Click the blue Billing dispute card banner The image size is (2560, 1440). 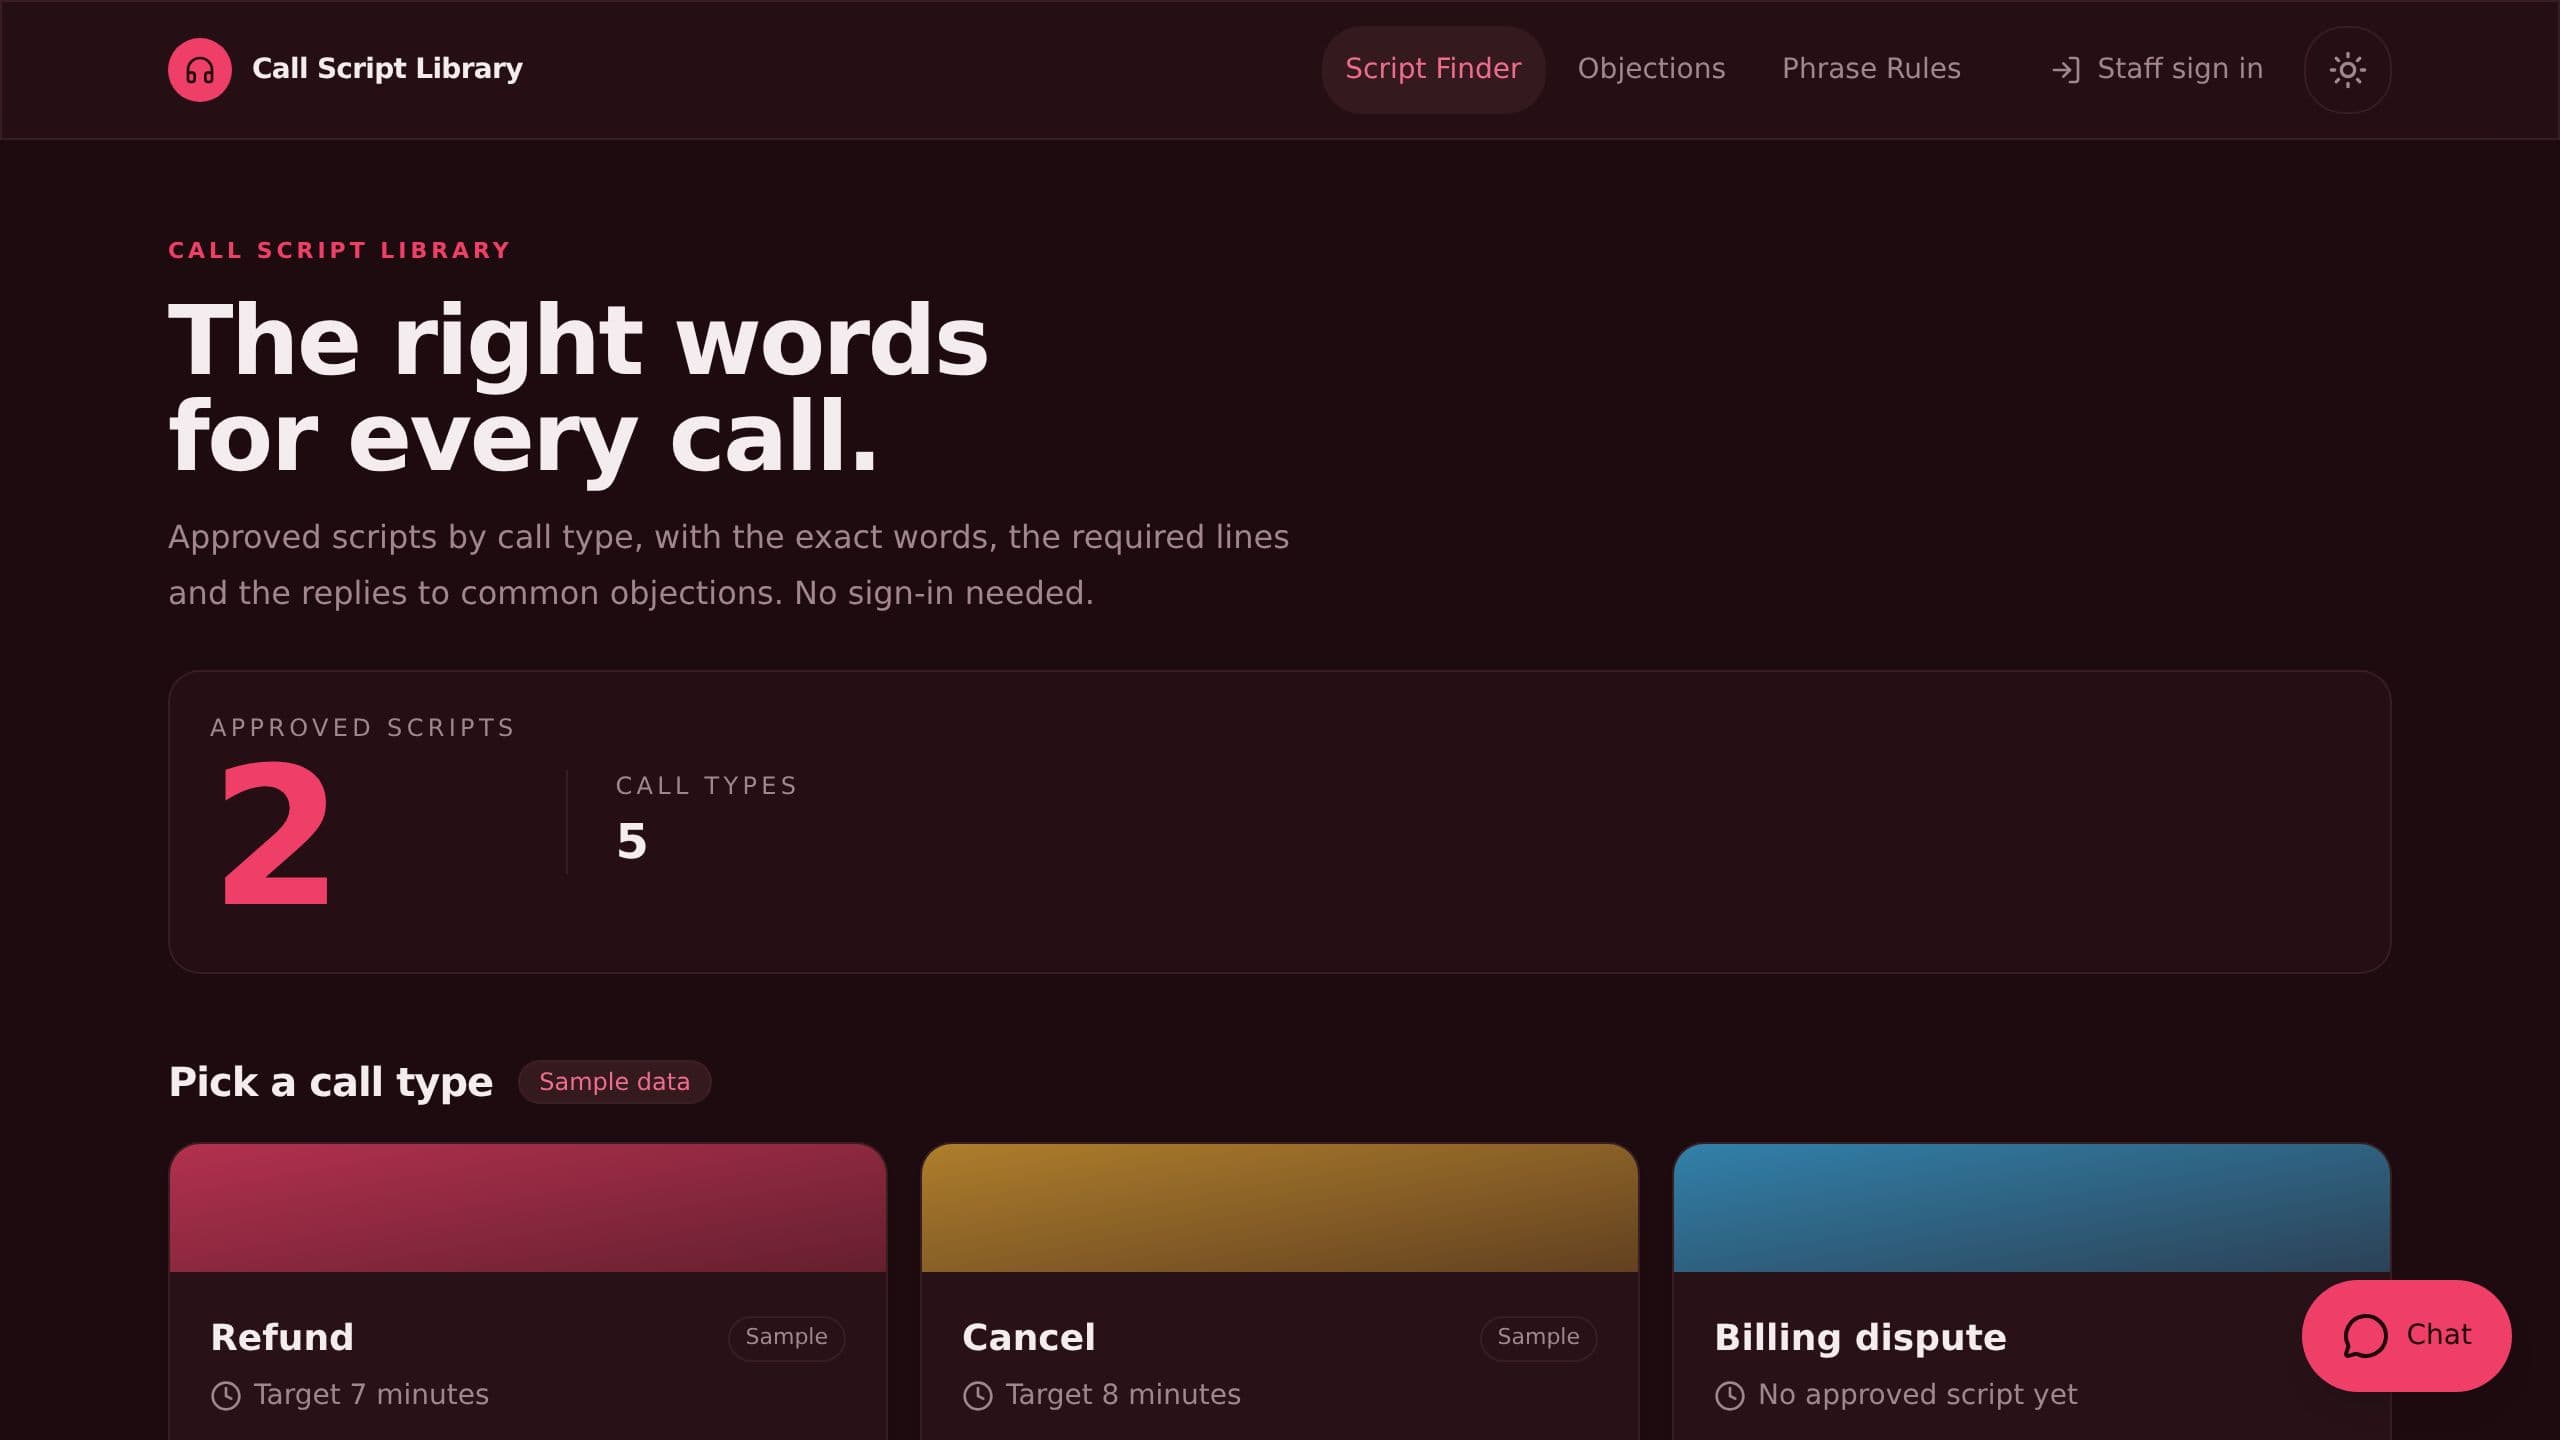tap(2032, 1208)
